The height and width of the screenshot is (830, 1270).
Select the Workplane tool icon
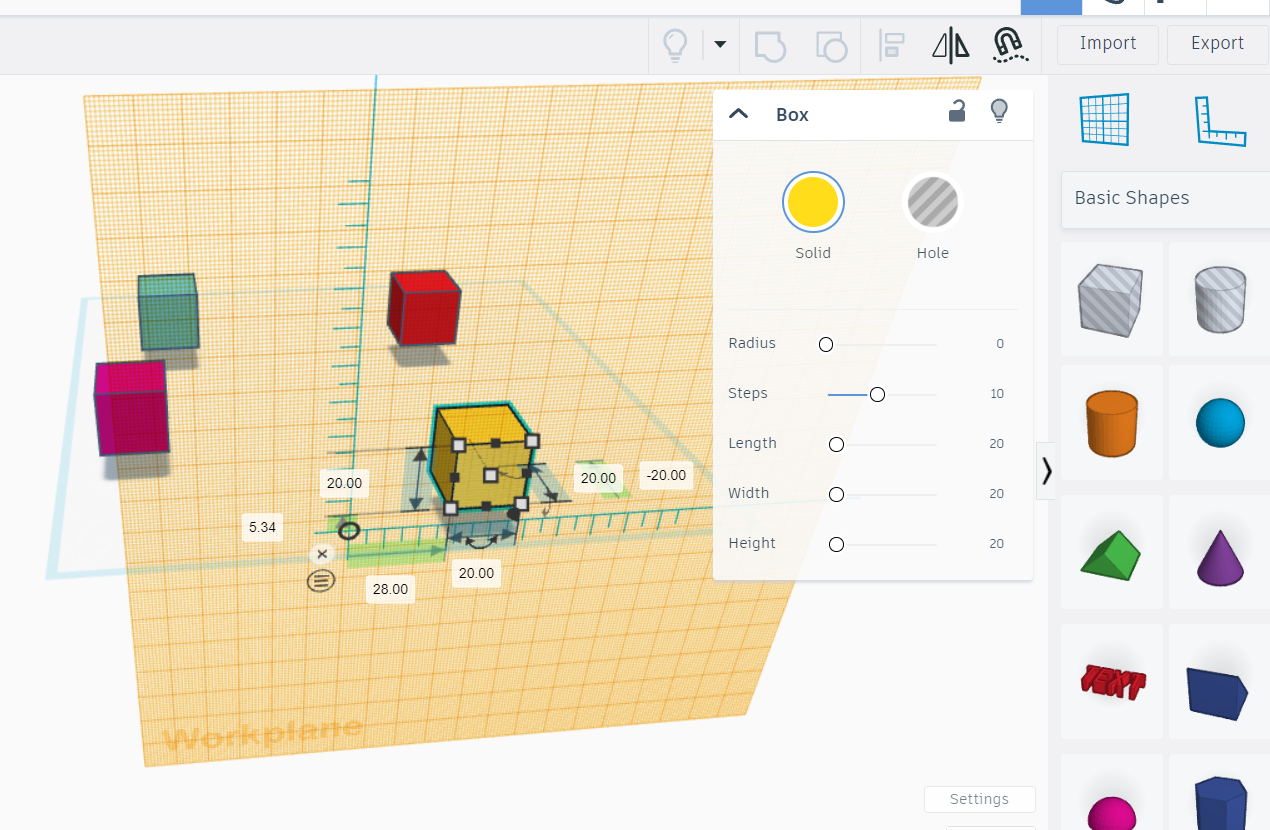[1104, 120]
